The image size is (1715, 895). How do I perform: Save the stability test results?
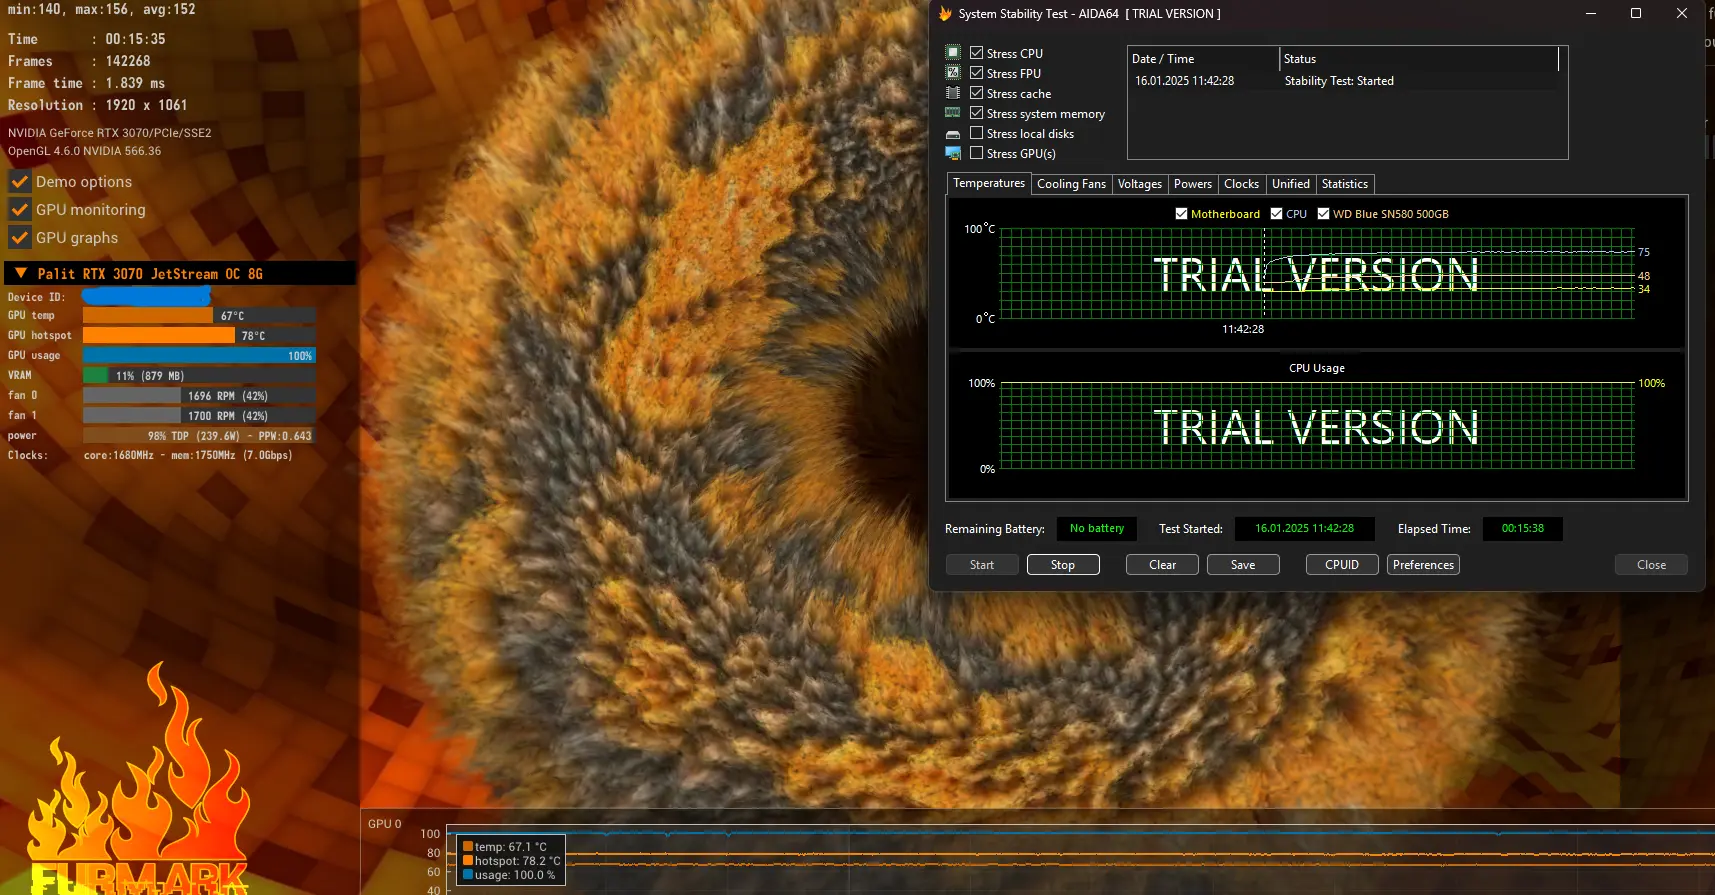click(1243, 565)
